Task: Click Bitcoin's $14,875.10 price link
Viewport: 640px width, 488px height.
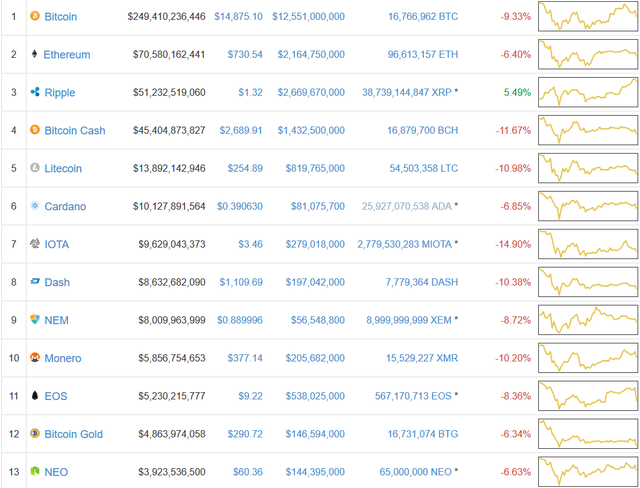Action: 238,17
